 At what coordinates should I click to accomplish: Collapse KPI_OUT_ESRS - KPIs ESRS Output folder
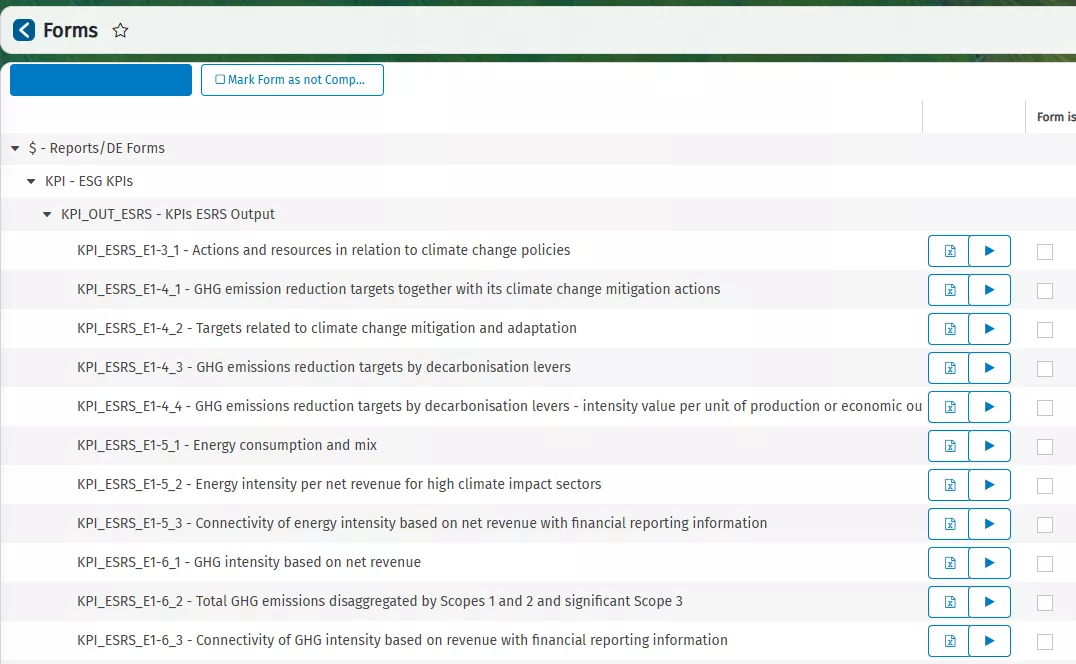(47, 215)
